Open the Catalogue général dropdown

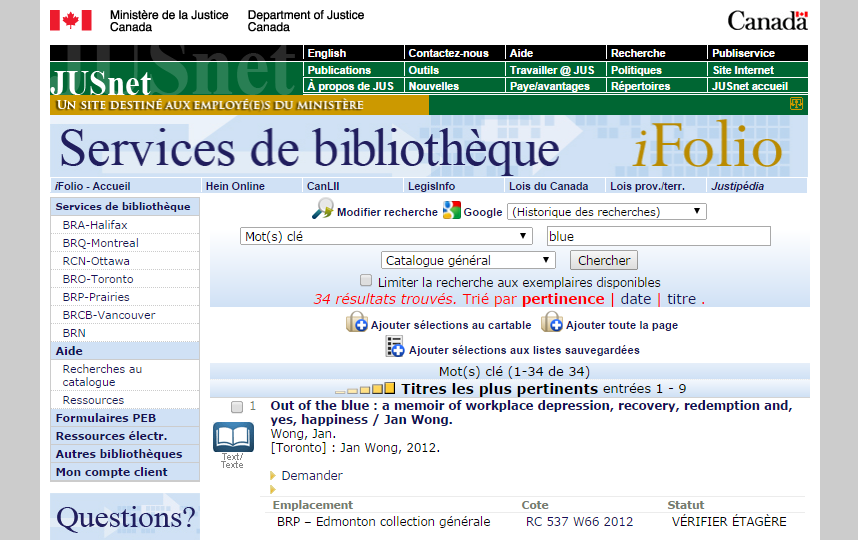tap(468, 260)
